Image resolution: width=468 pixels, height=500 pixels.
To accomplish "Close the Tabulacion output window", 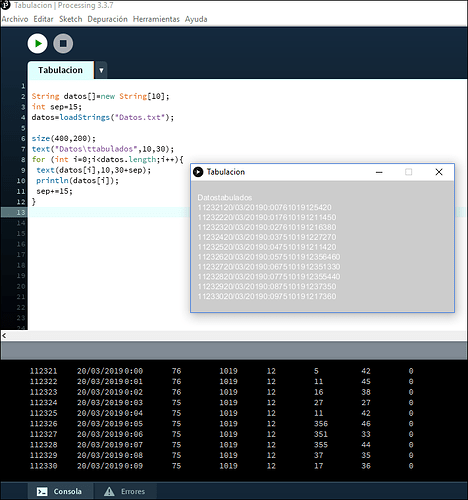I will [439, 172].
